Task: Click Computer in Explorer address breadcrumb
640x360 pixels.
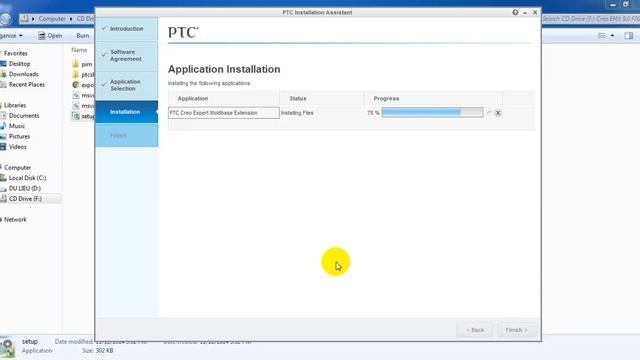Action: [52, 19]
